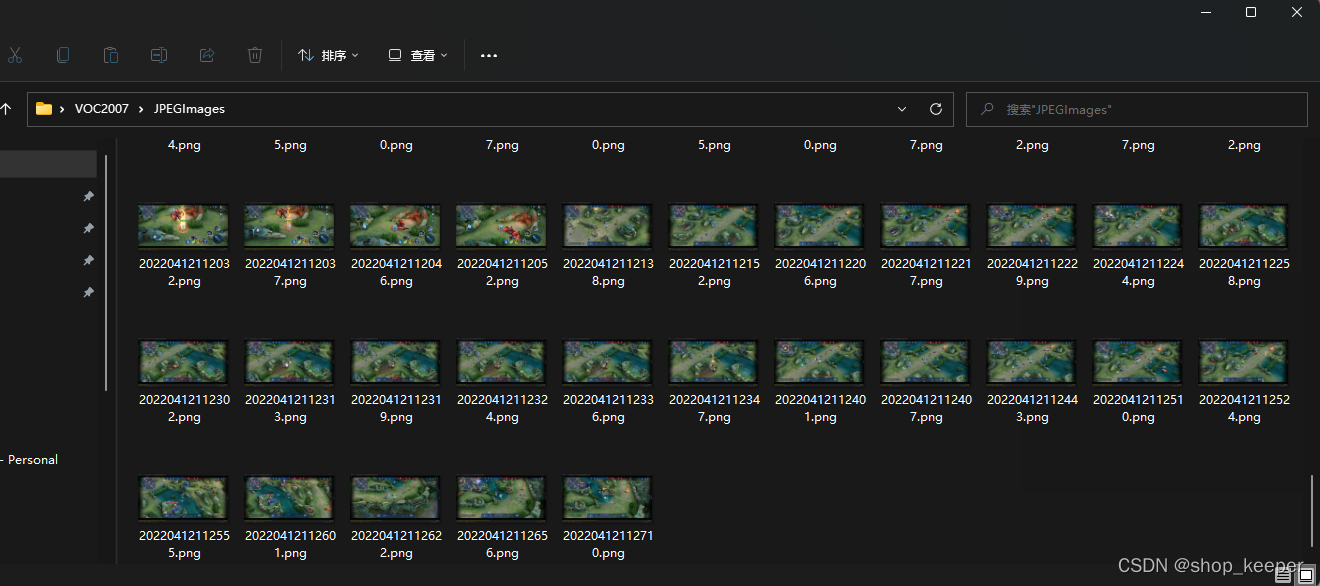Viewport: 1320px width, 586px height.
Task: Click file name text 20220412112524.png
Action: (x=1244, y=409)
